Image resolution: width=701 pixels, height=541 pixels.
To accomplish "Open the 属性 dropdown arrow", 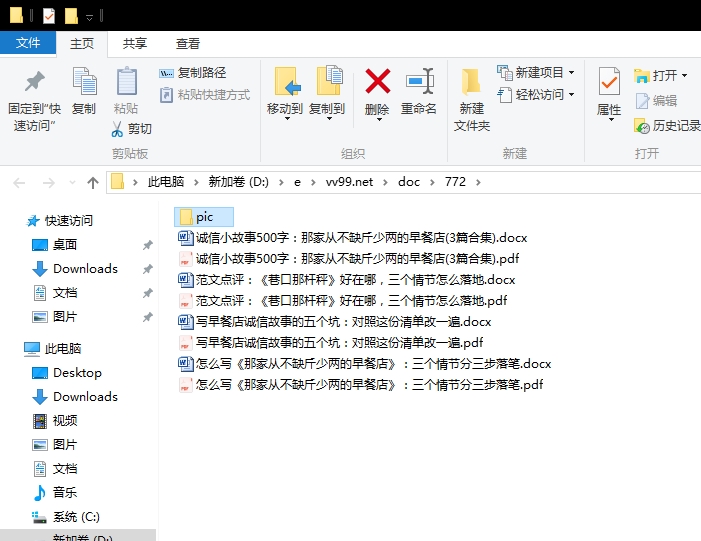I will tap(611, 119).
